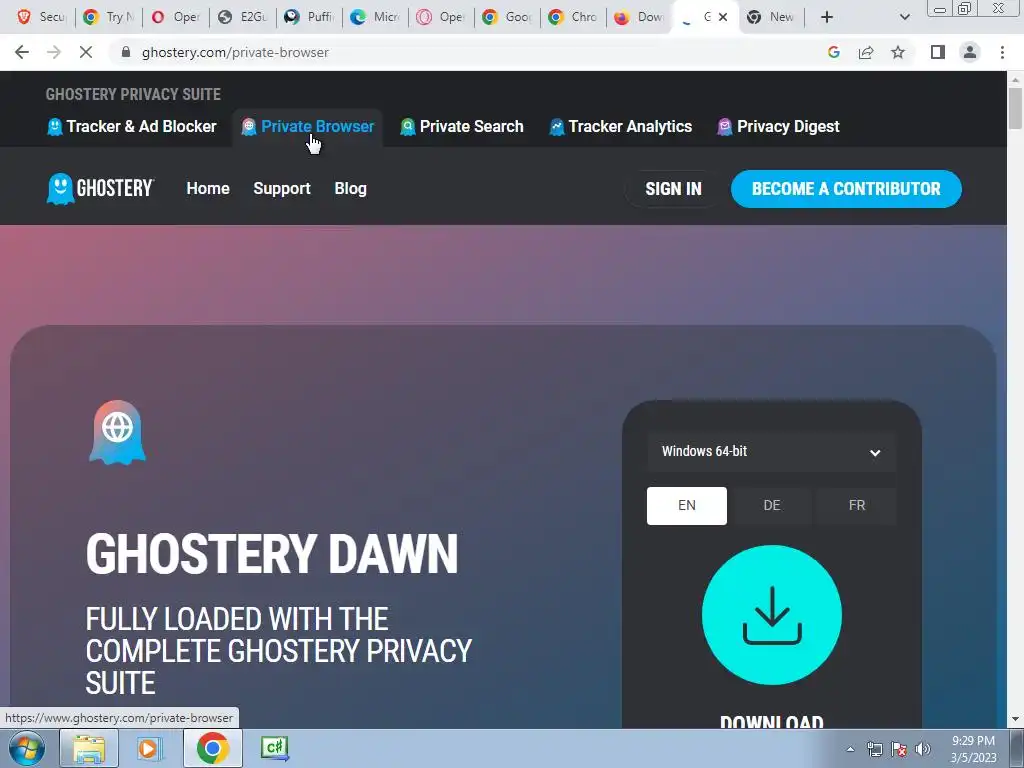This screenshot has width=1024, height=768.
Task: Open the Windows Start orb
Action: [x=26, y=748]
